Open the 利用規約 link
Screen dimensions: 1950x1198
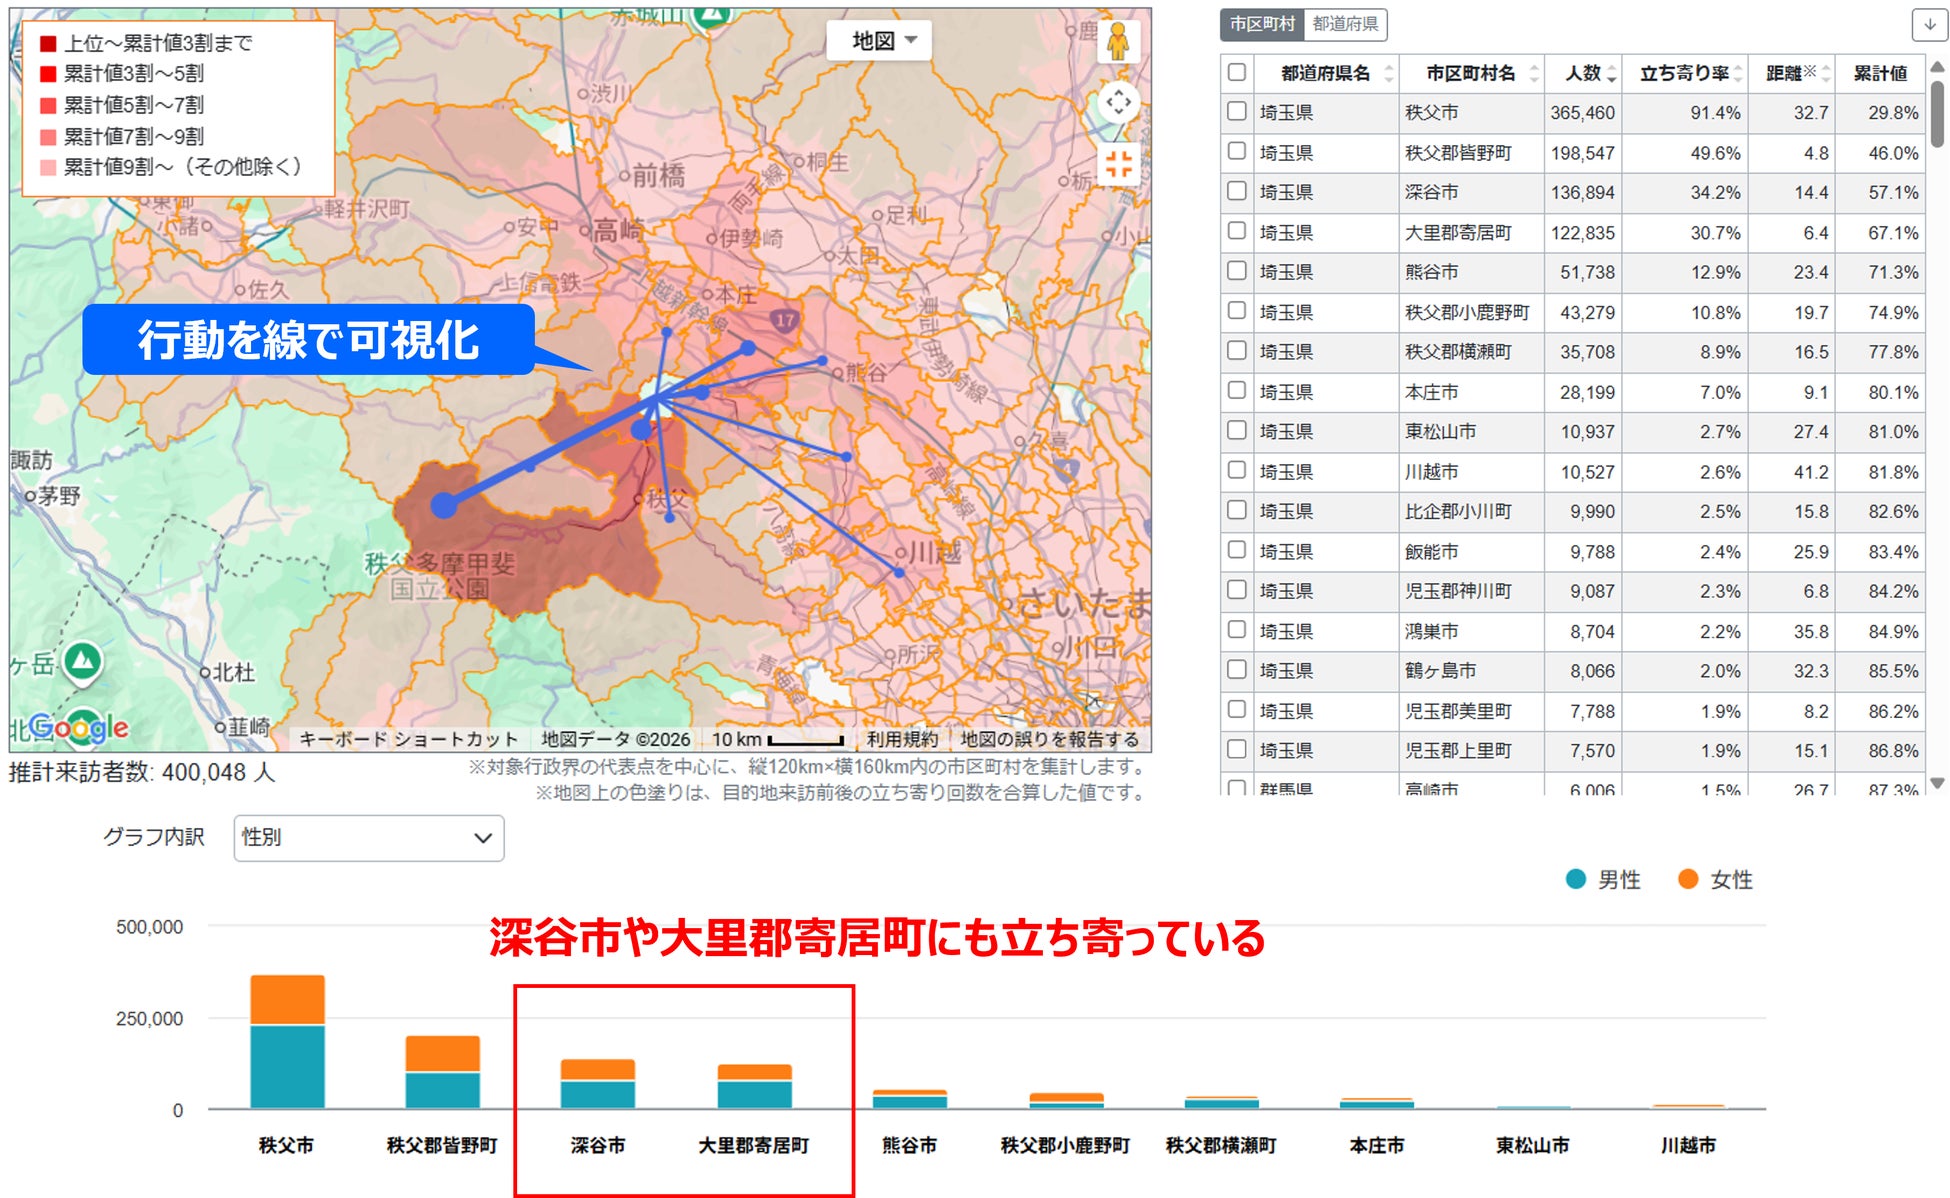[x=901, y=739]
